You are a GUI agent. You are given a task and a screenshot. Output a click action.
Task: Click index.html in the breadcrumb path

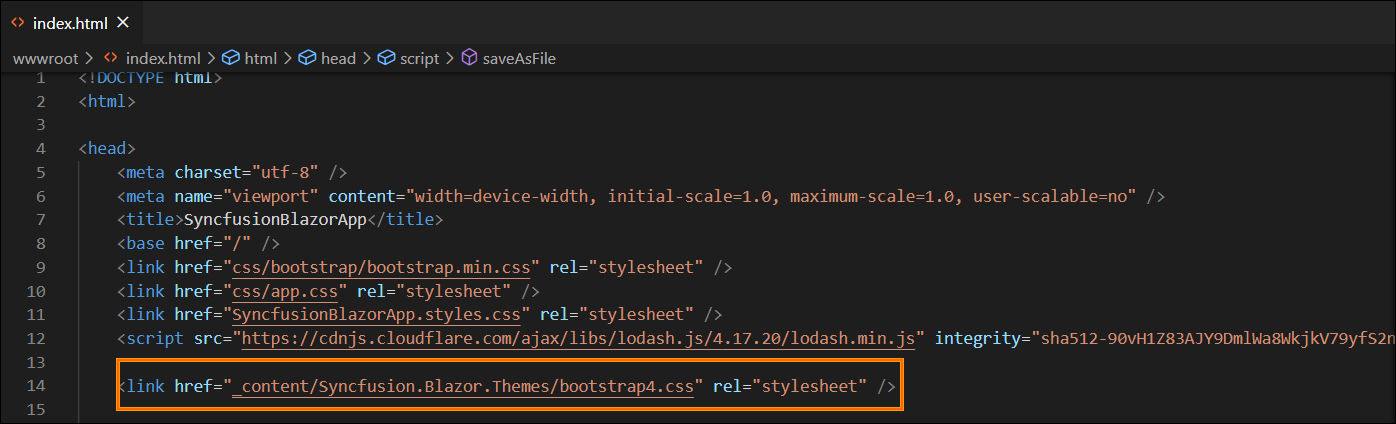[160, 58]
